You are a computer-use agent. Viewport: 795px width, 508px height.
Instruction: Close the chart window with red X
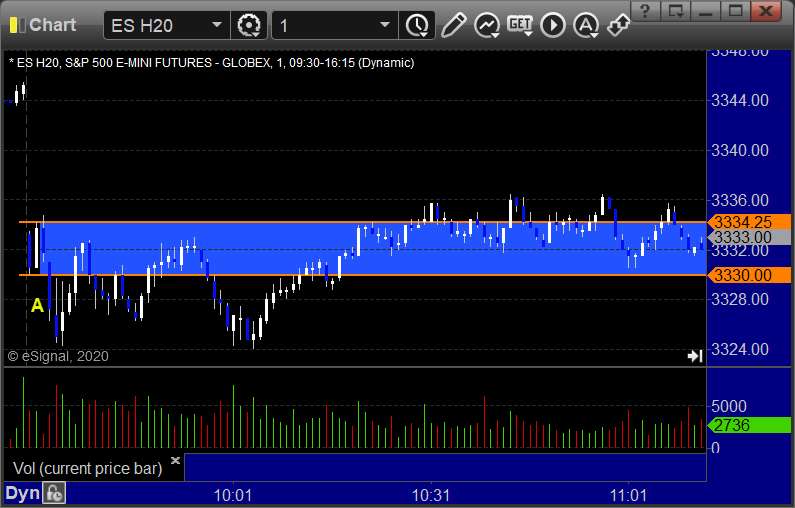tap(766, 11)
